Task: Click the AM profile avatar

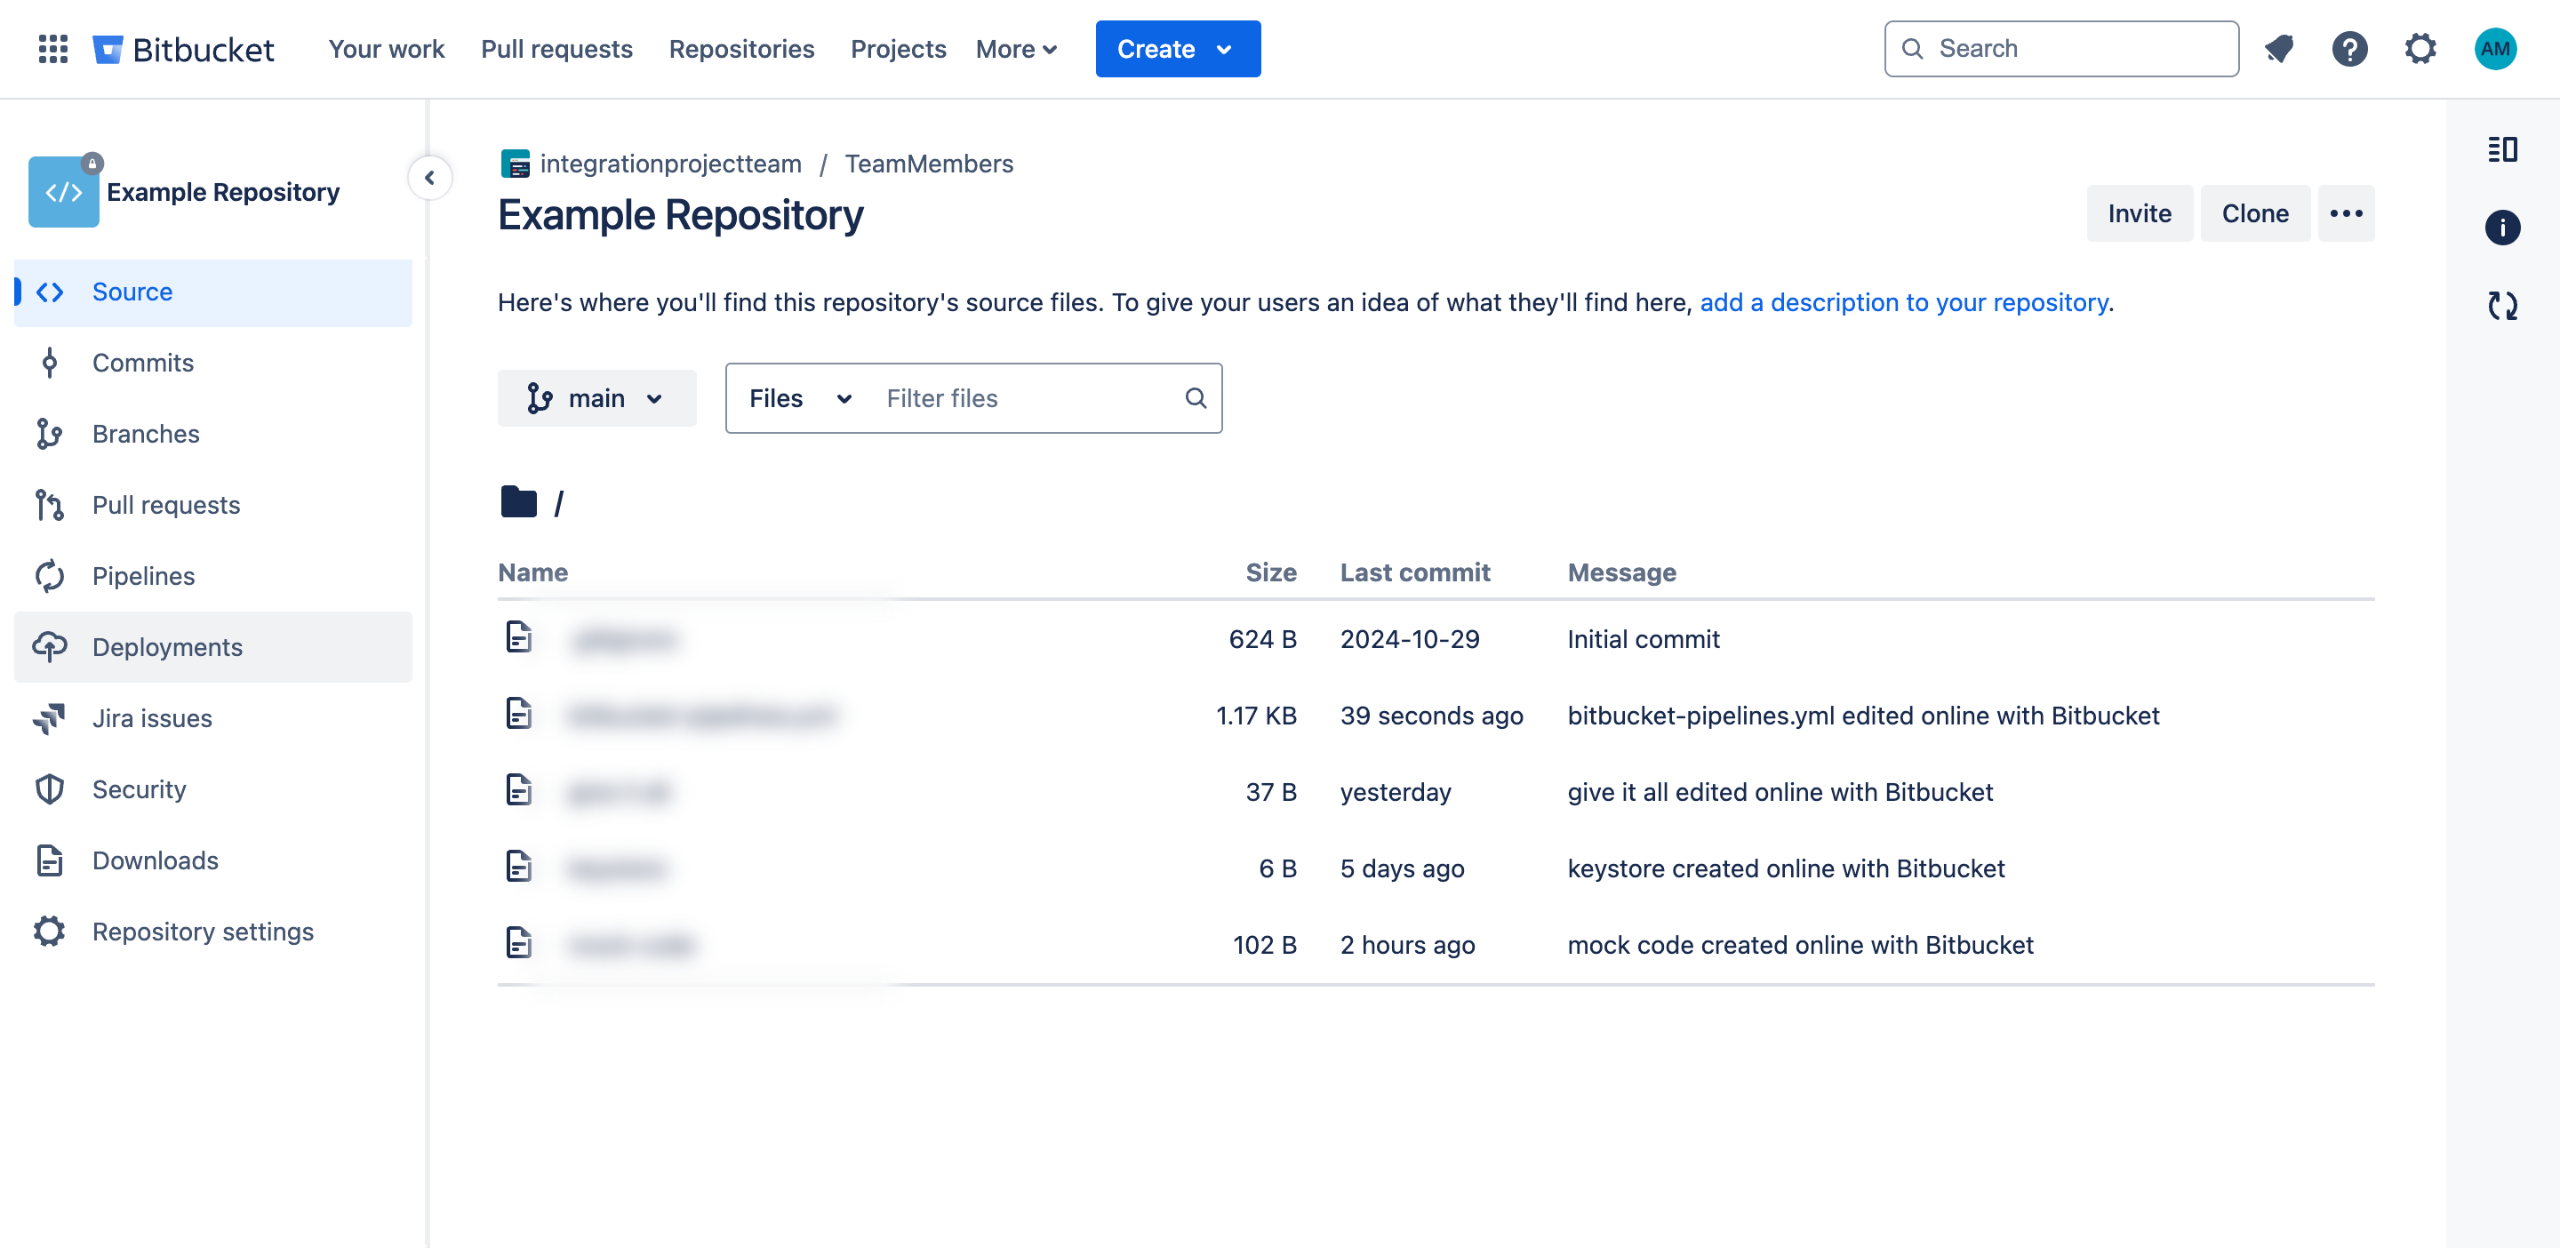Action: click(2494, 48)
